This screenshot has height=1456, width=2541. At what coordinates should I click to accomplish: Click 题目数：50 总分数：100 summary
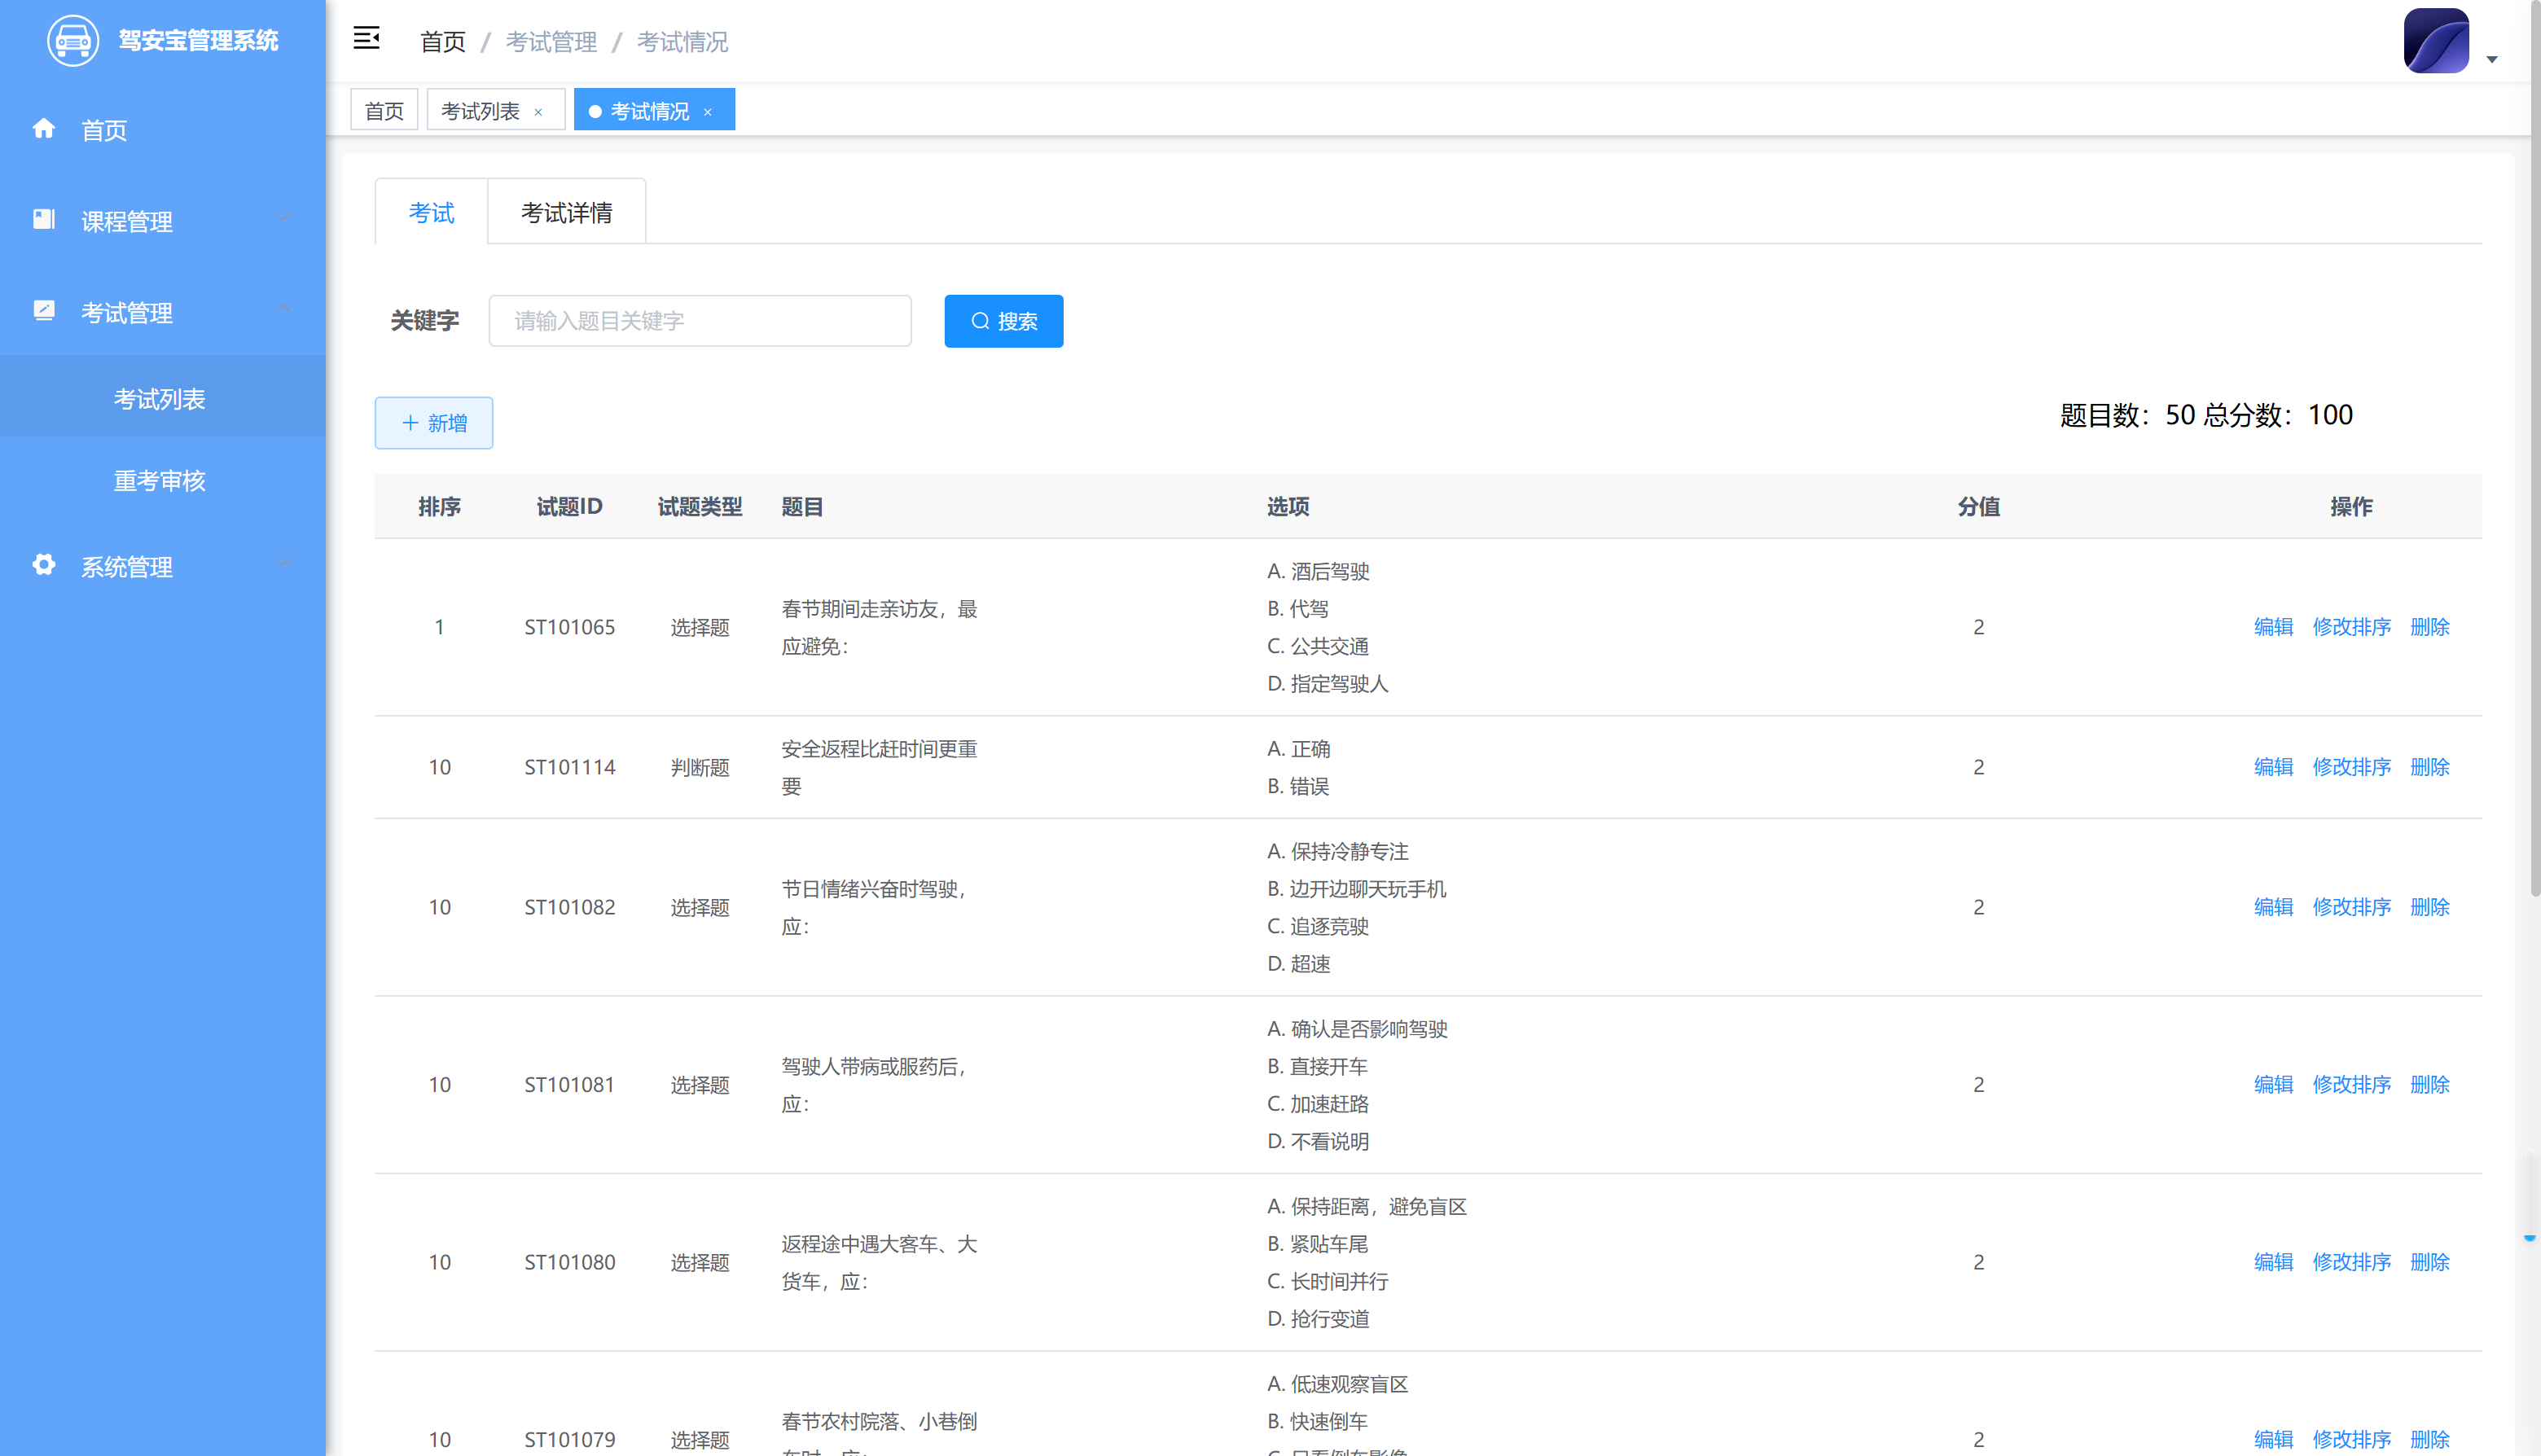2206,415
